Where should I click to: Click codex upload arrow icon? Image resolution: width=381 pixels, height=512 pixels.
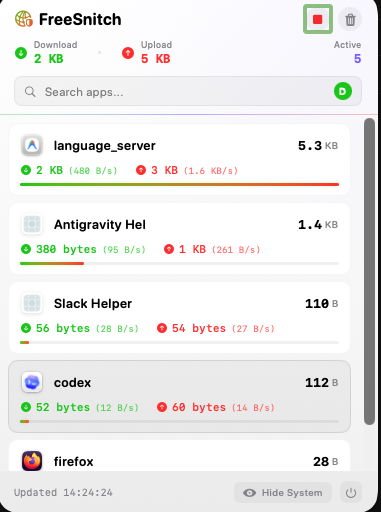pos(162,407)
